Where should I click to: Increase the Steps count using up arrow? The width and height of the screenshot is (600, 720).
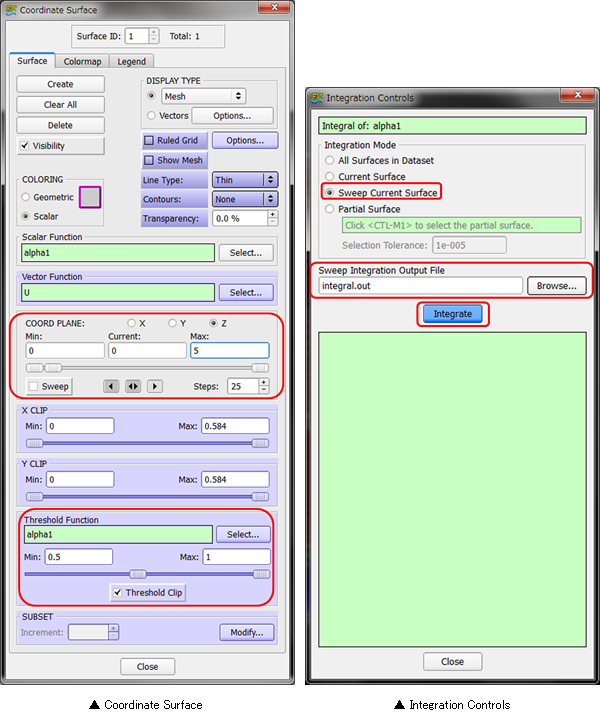pyautogui.click(x=263, y=382)
